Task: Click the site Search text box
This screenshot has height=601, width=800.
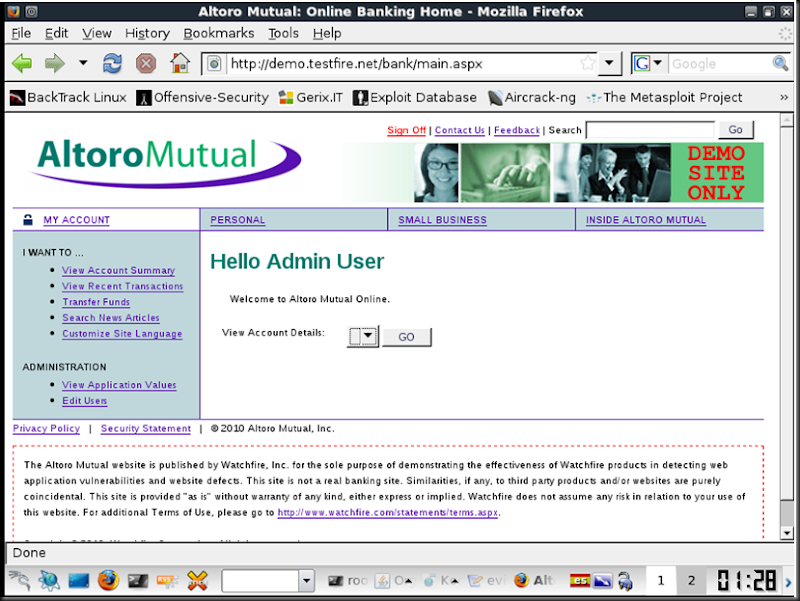Action: click(x=651, y=130)
